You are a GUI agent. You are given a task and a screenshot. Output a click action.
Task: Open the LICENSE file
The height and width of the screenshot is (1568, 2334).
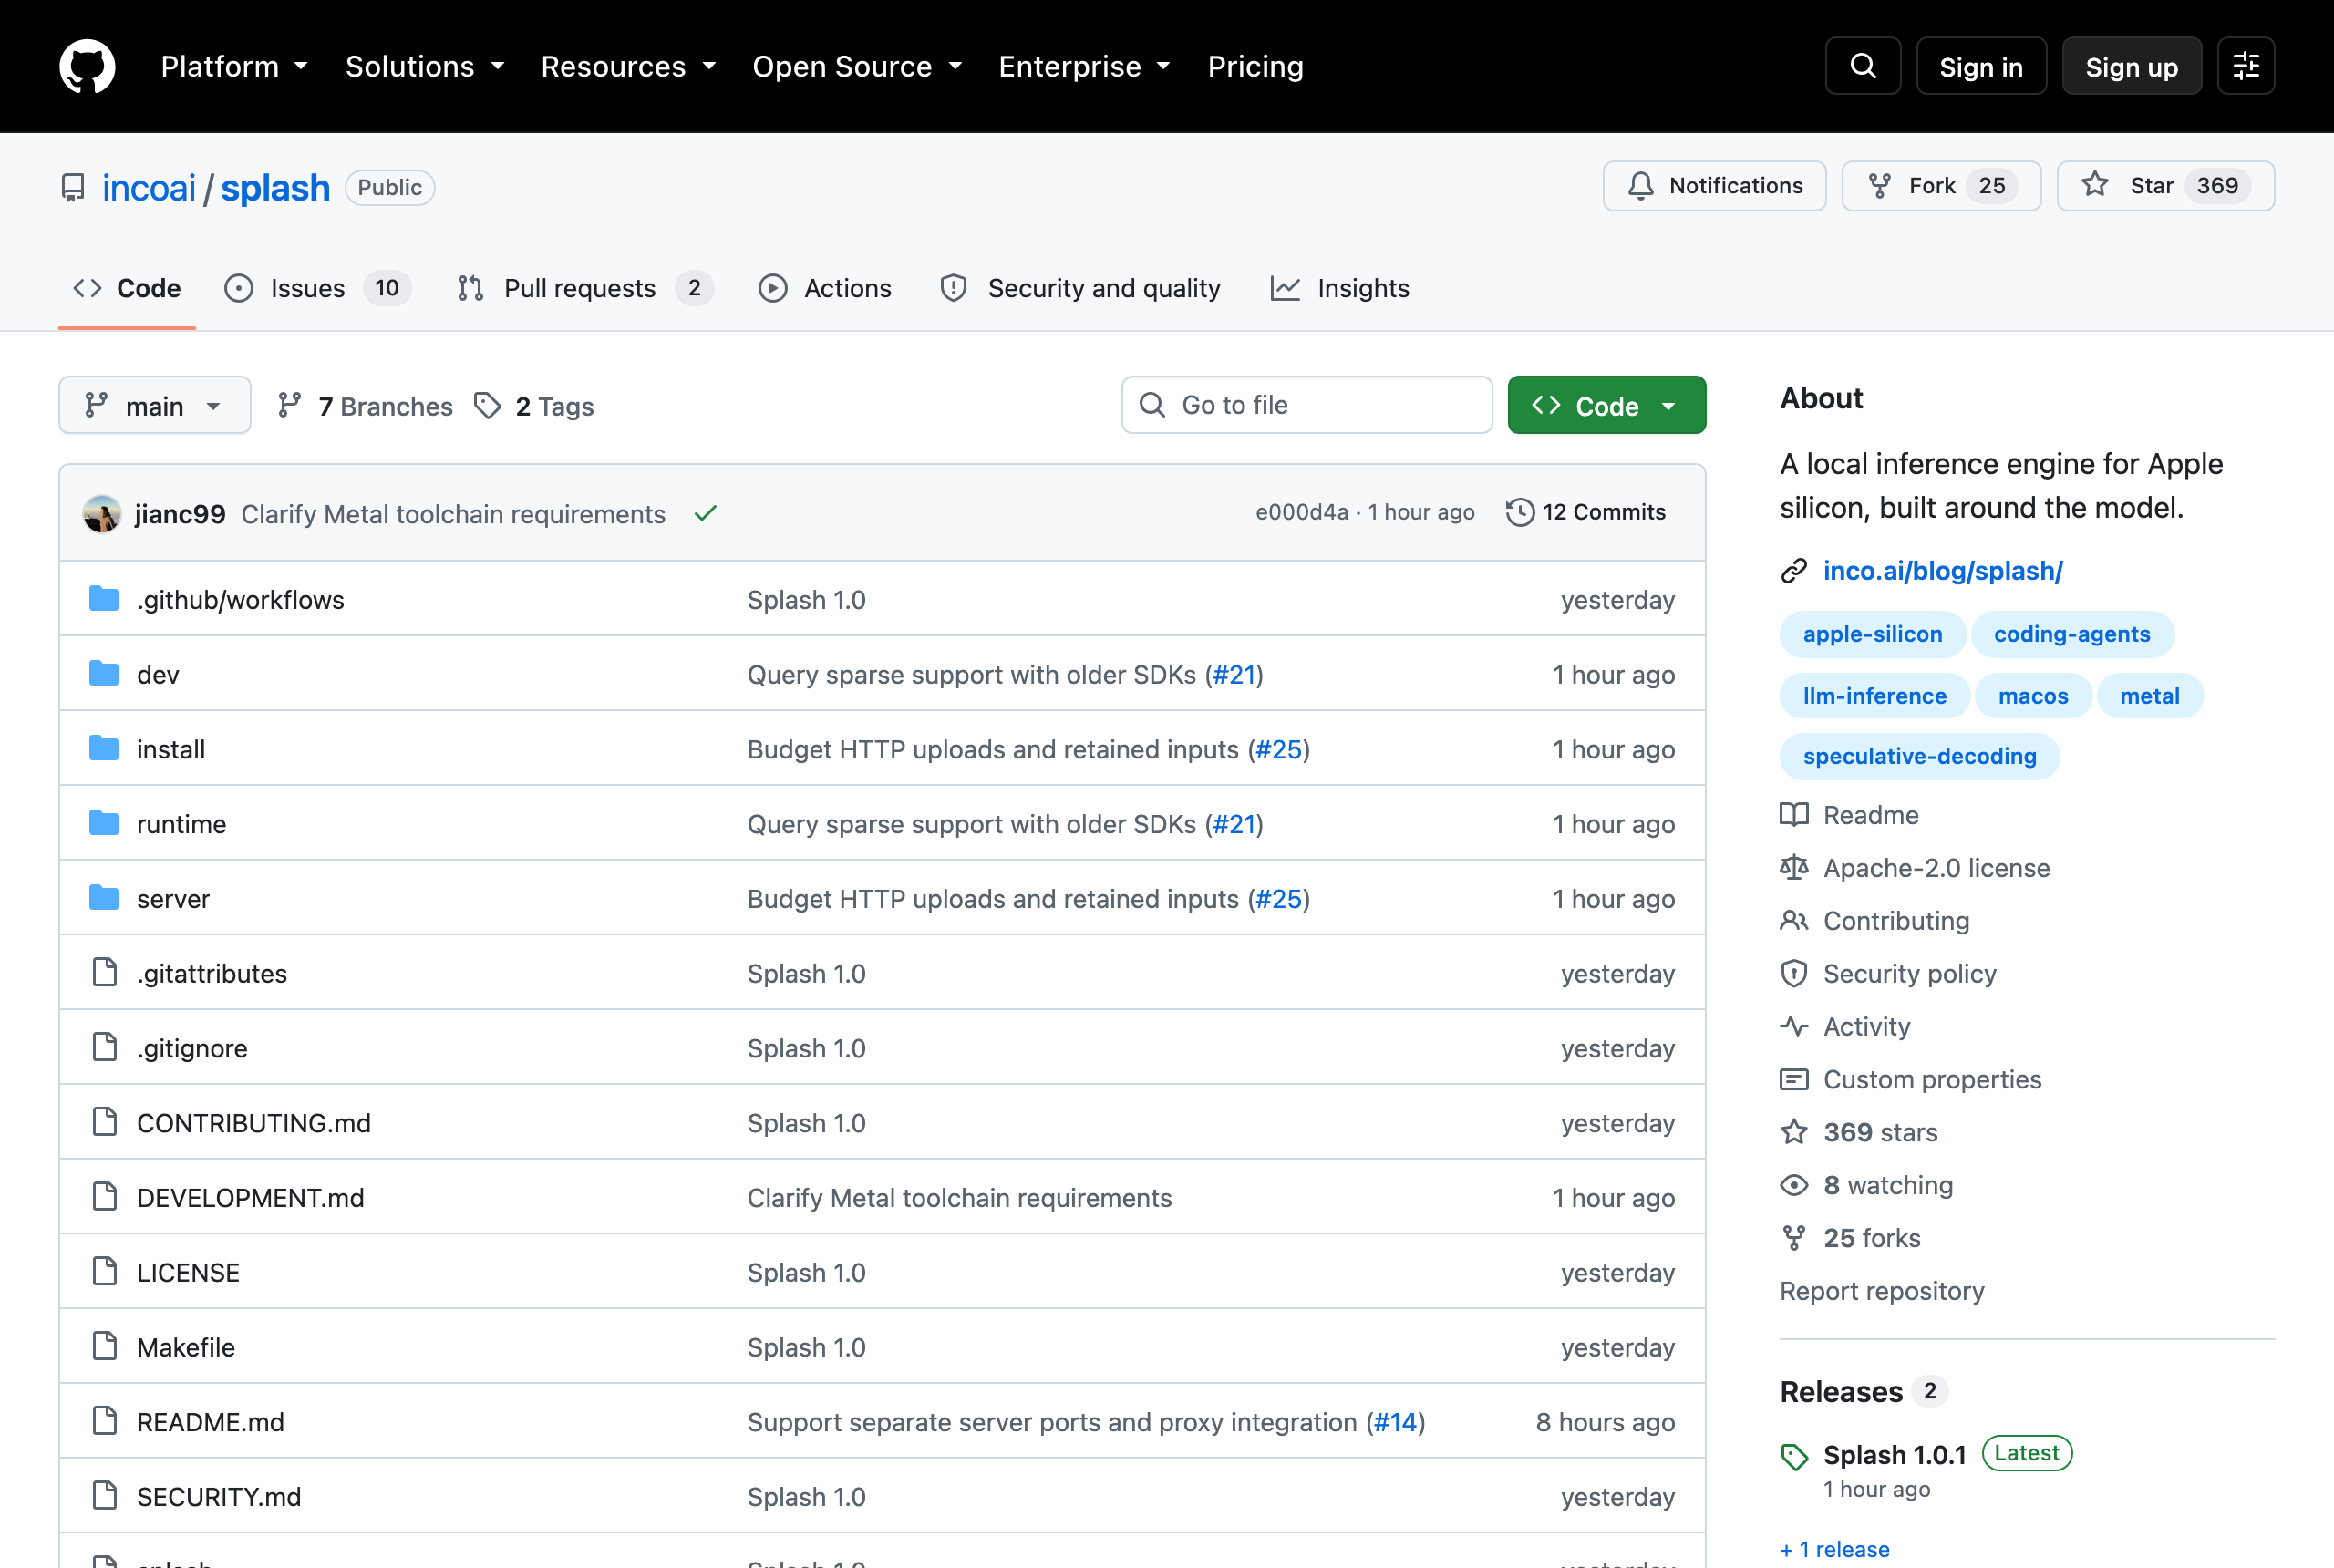coord(188,1272)
